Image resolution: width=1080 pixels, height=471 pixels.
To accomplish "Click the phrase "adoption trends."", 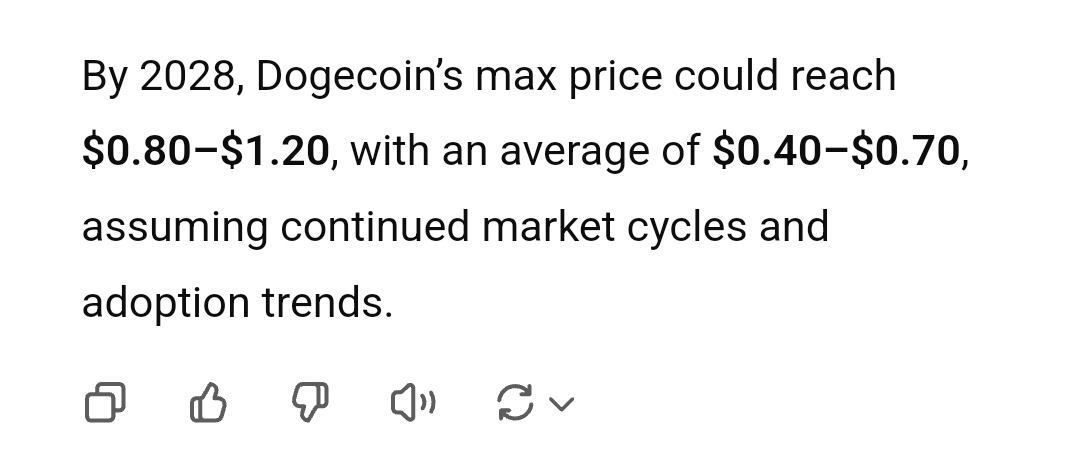I will 238,301.
